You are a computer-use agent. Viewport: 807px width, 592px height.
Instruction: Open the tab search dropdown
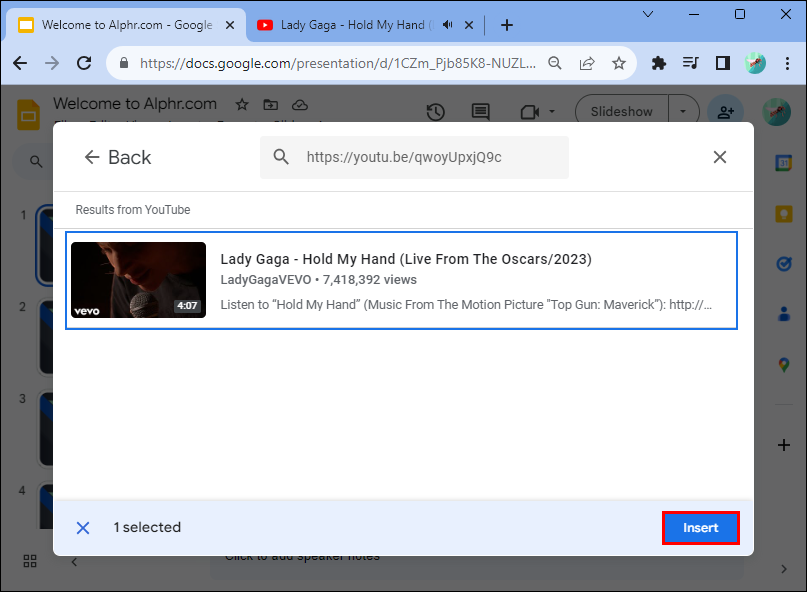pos(648,14)
